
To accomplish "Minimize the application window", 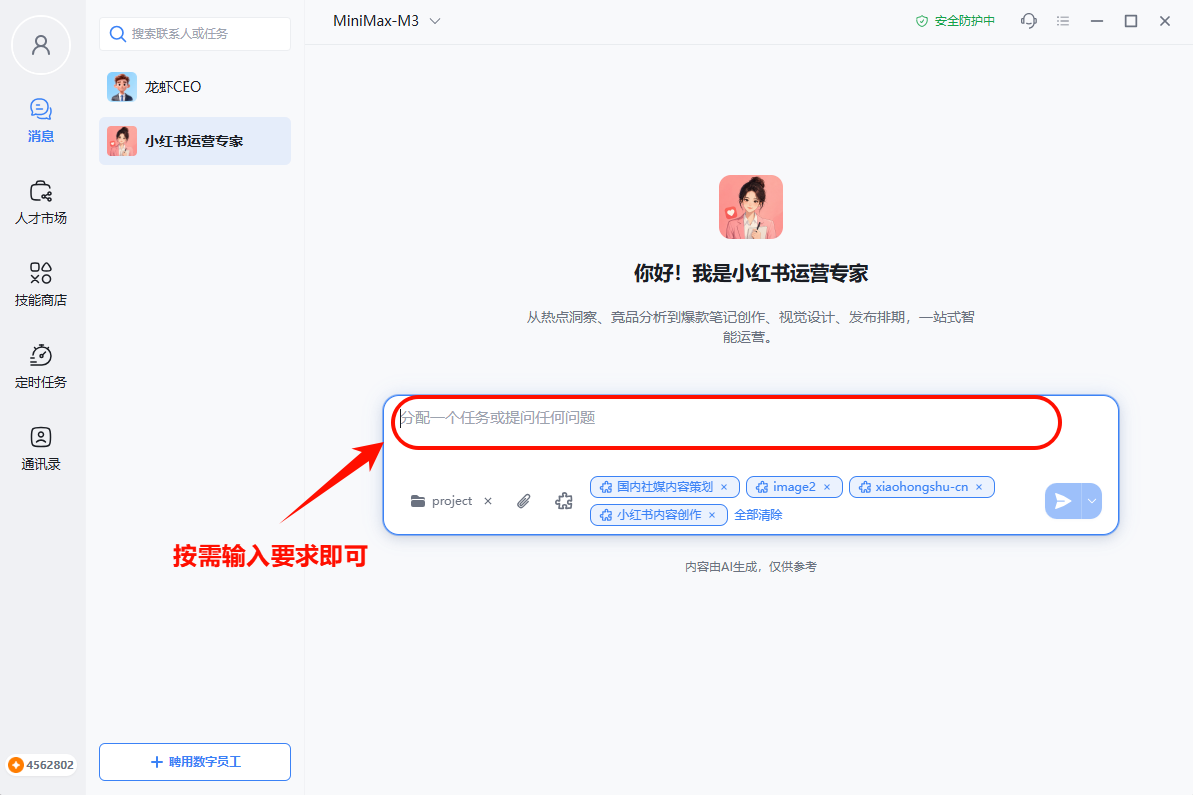I will [1096, 21].
